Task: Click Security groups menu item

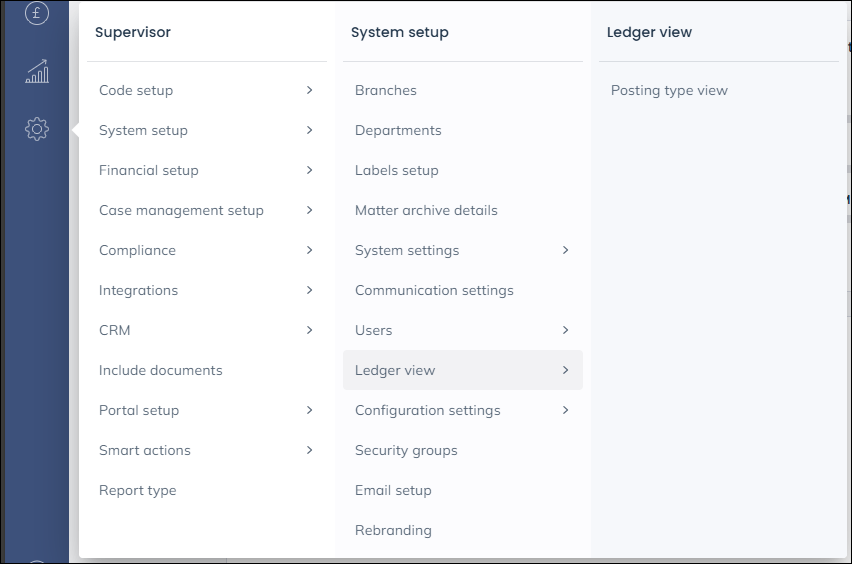Action: pyautogui.click(x=406, y=450)
